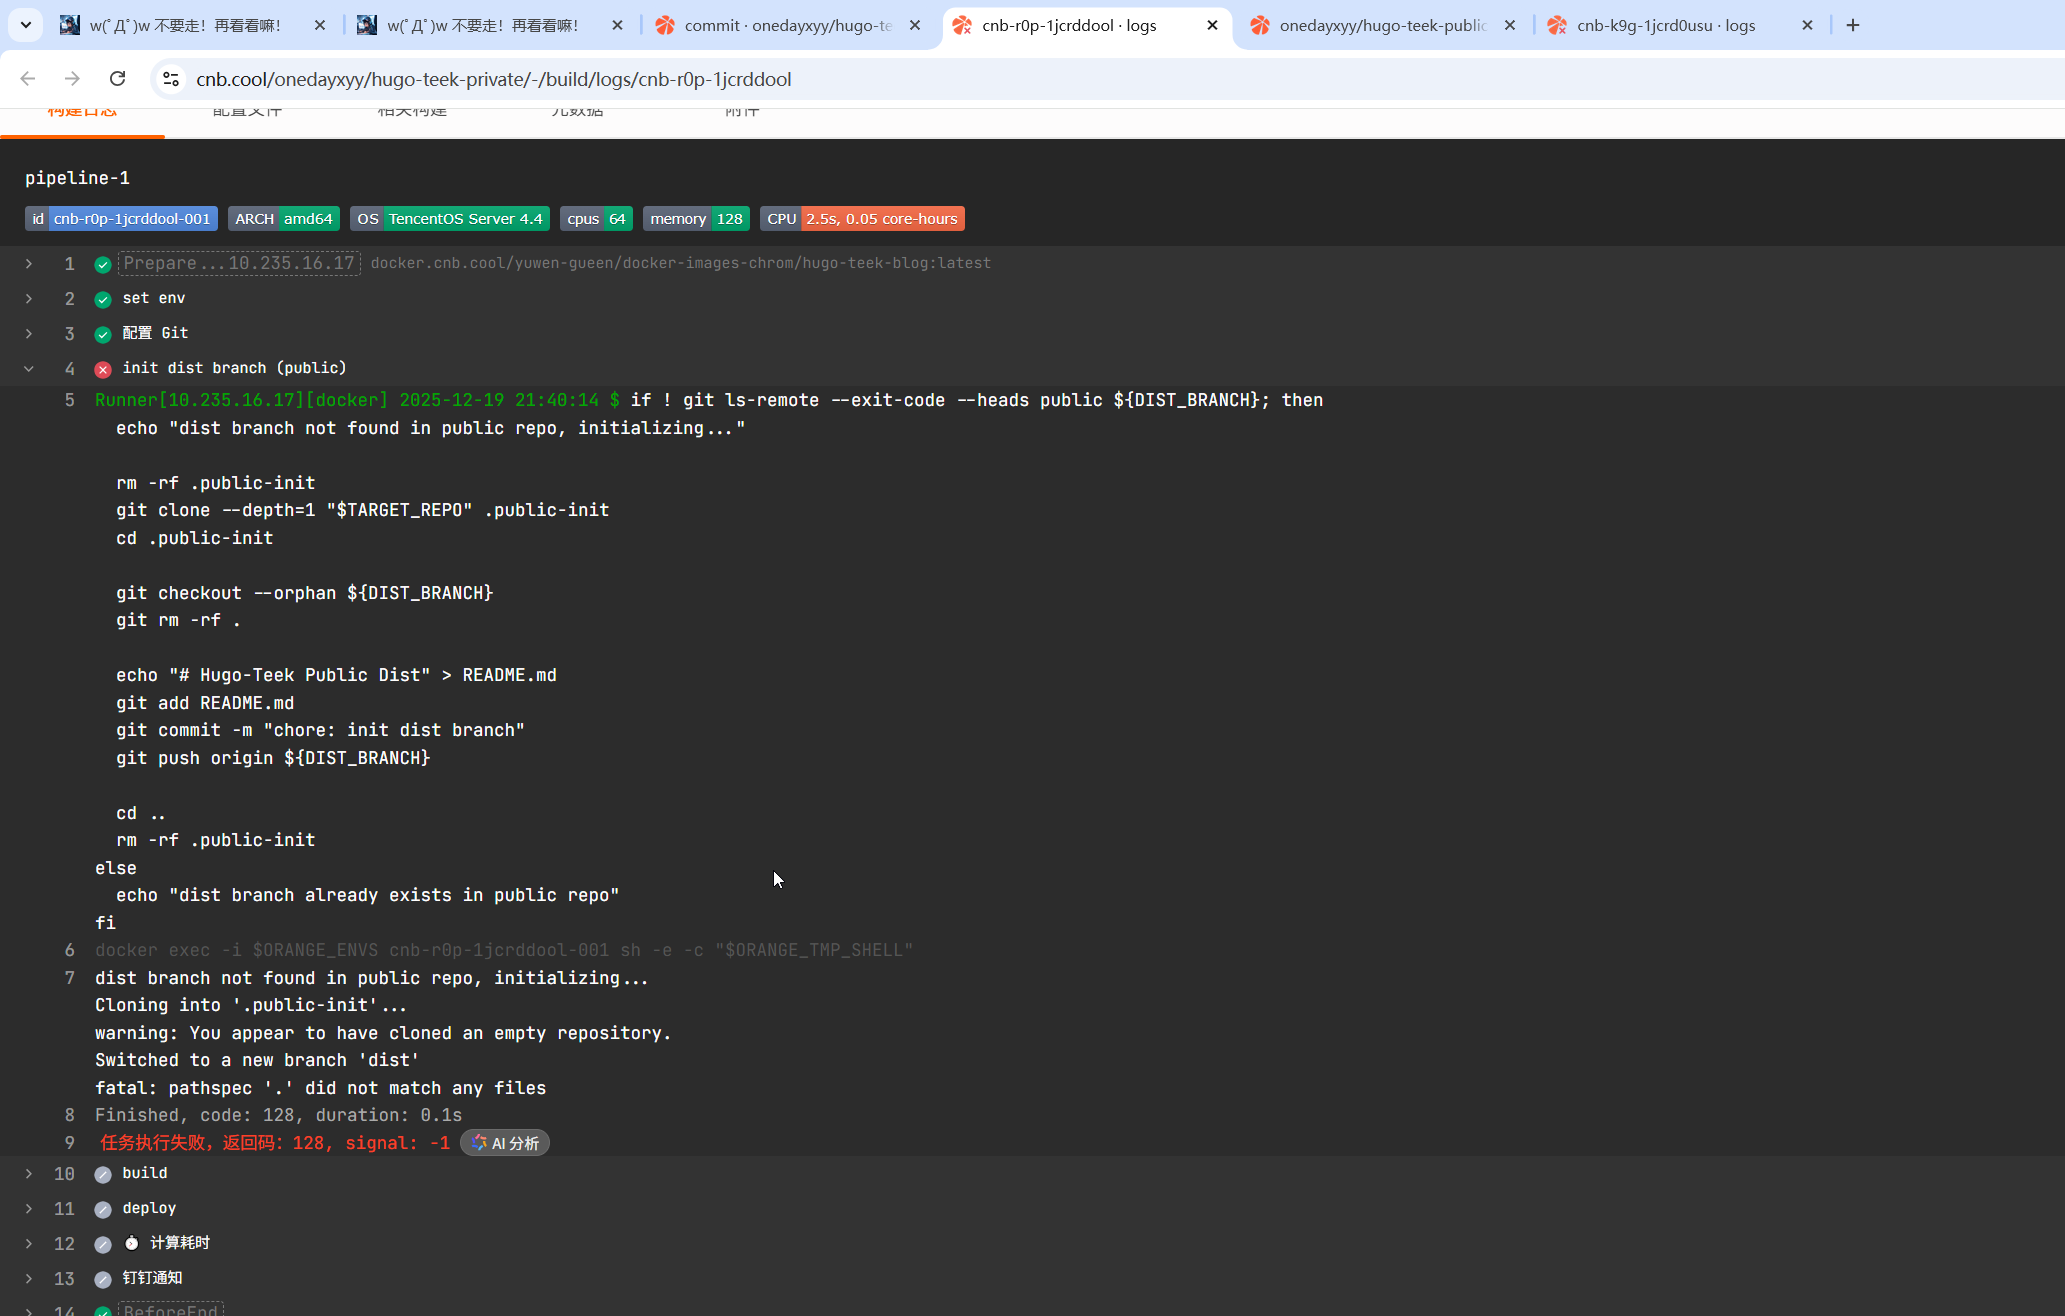Screen dimensions: 2065x1316
Task: Click the back navigation arrow
Action: click(x=28, y=79)
